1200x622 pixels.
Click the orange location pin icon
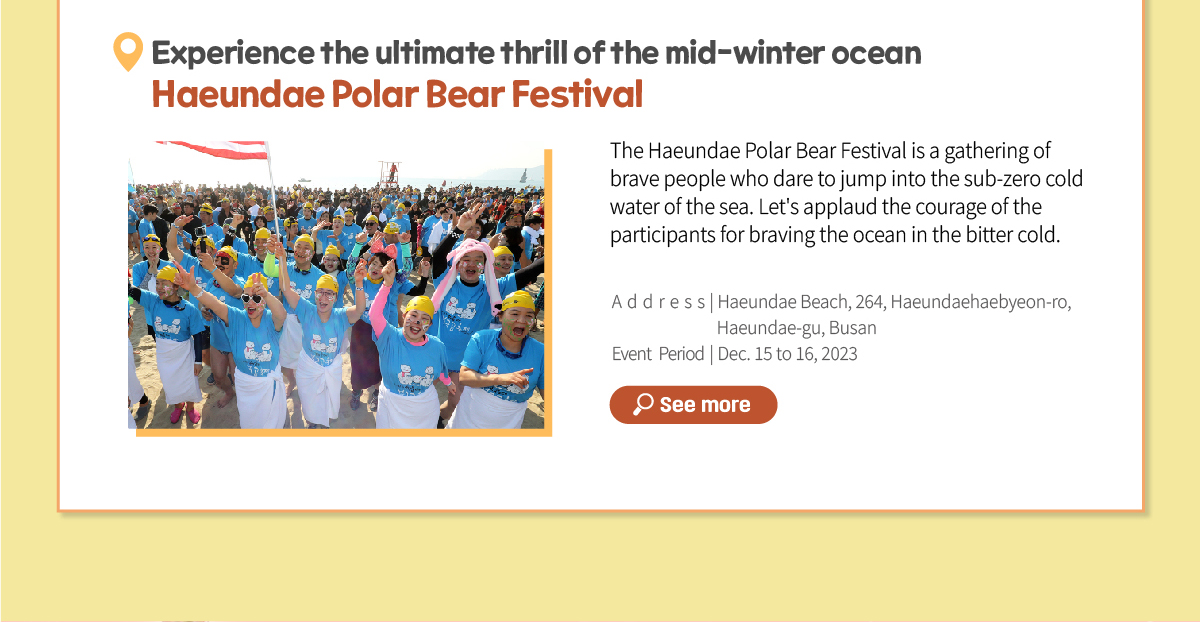tap(128, 52)
